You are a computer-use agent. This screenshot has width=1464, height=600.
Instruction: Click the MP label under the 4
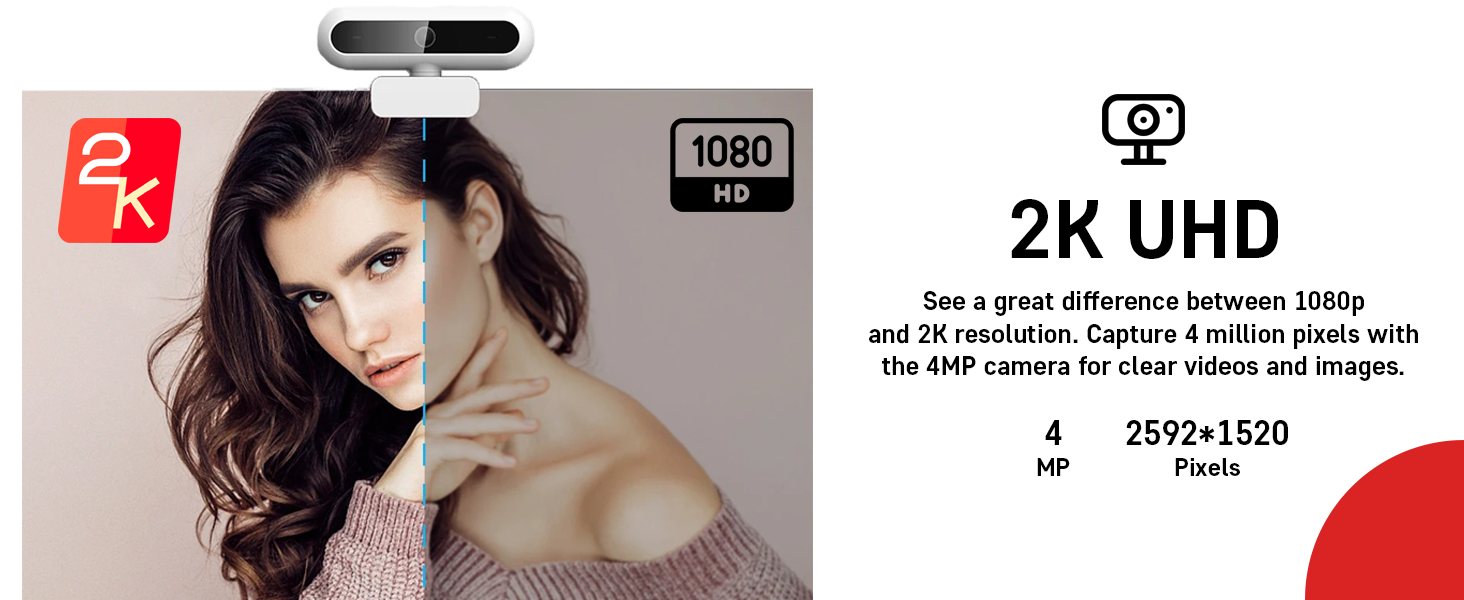1053,467
